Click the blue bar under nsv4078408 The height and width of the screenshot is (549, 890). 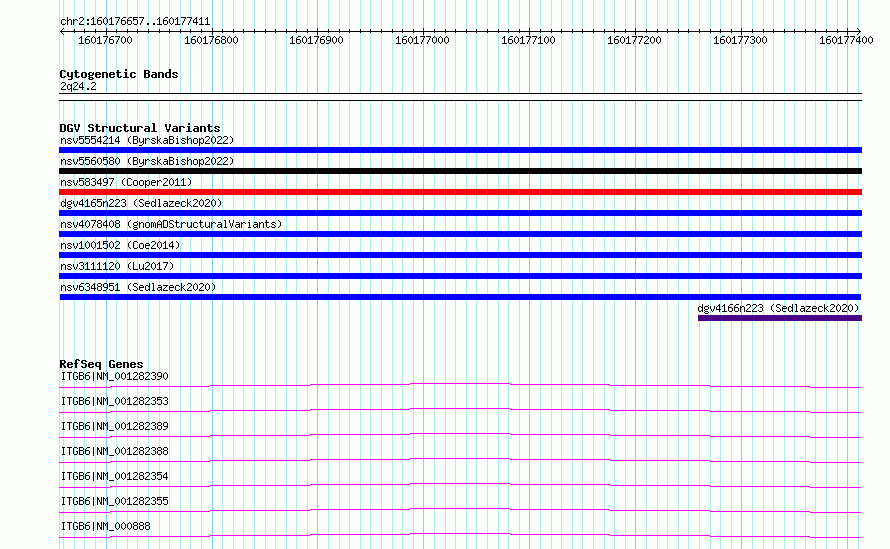point(460,234)
